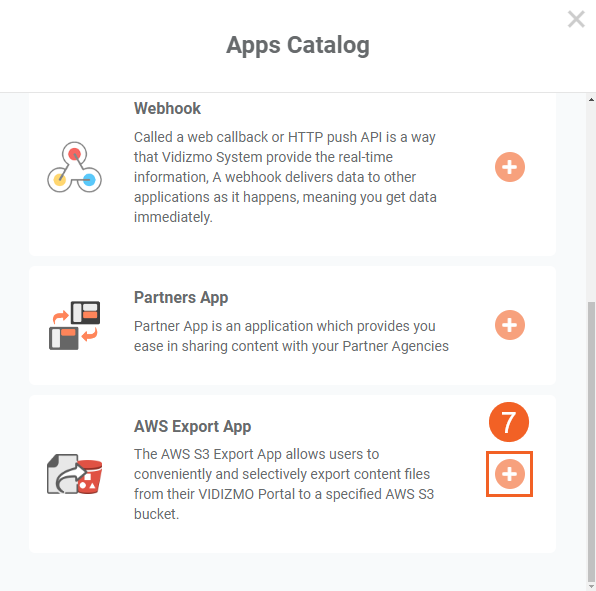
Task: Select the Partners App title
Action: point(181,298)
